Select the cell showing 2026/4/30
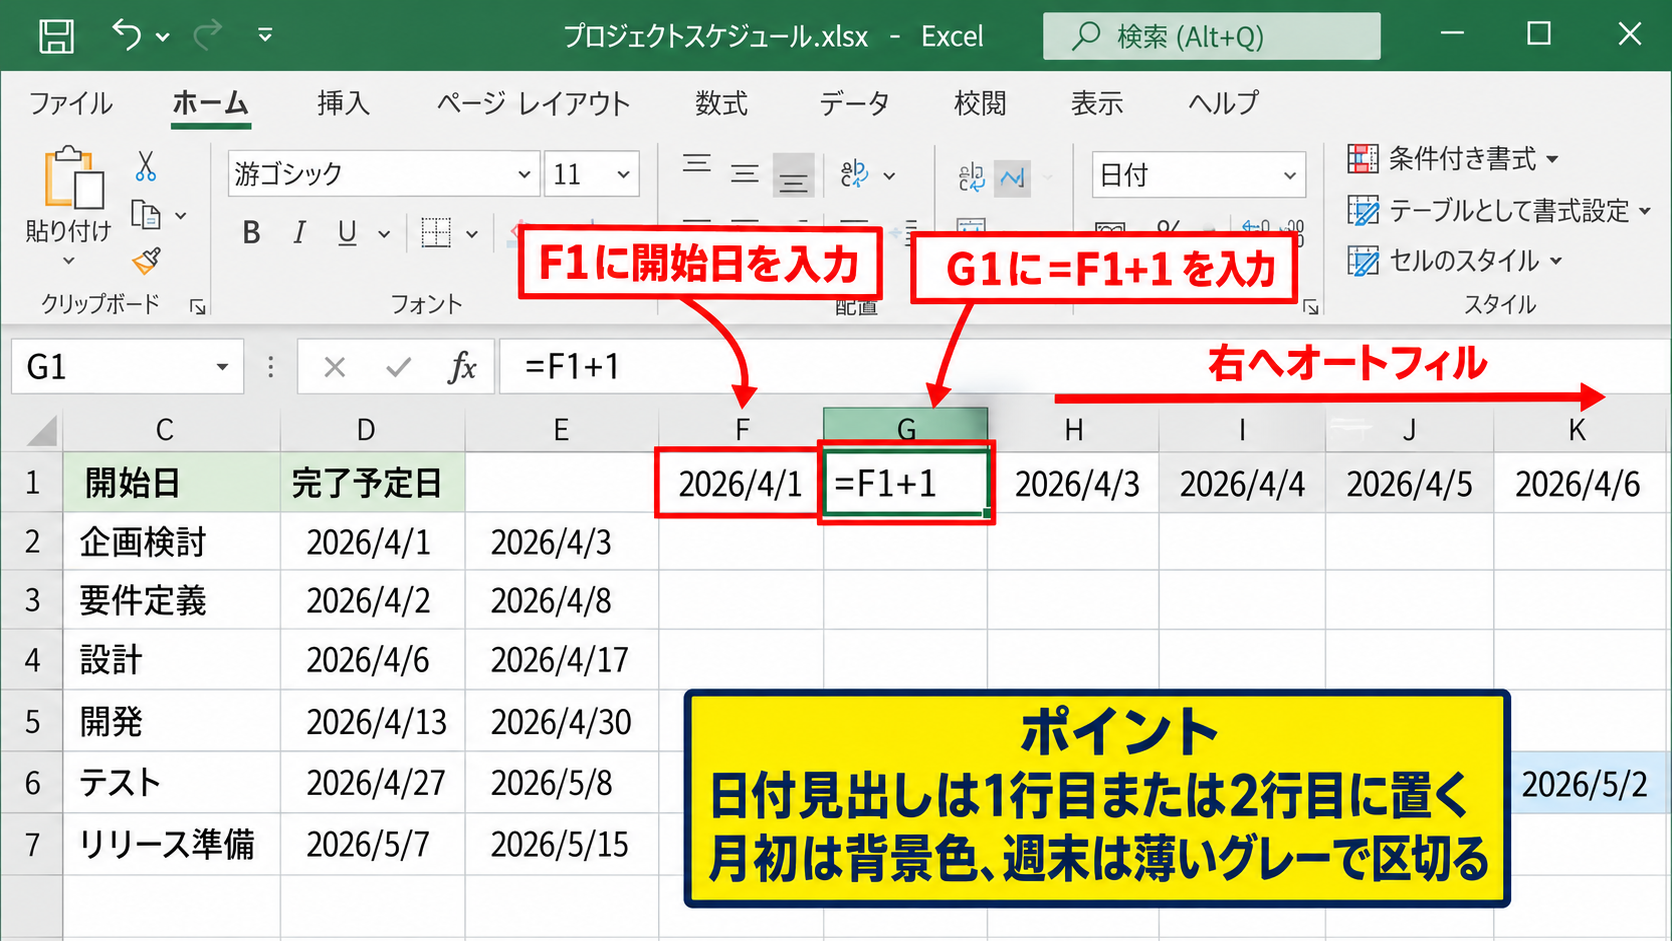 click(561, 722)
